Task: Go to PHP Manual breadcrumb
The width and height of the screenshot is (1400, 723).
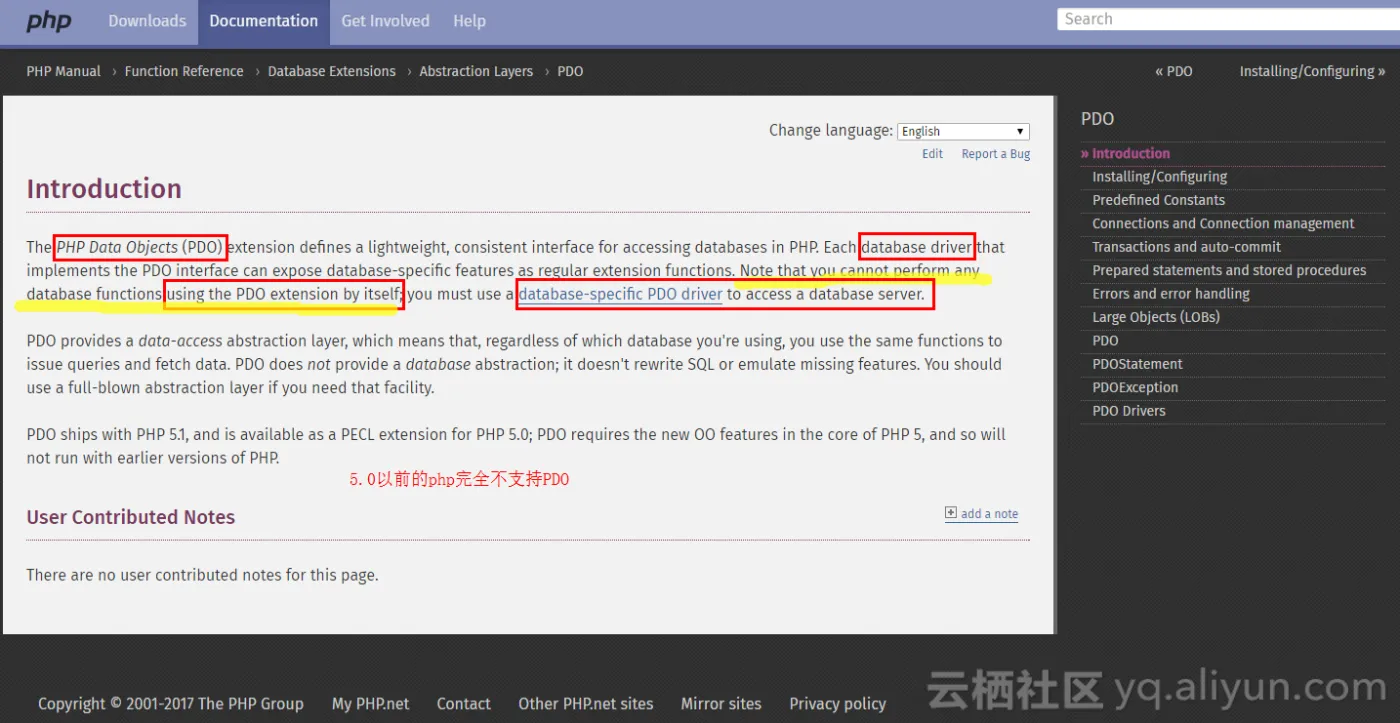Action: point(64,71)
